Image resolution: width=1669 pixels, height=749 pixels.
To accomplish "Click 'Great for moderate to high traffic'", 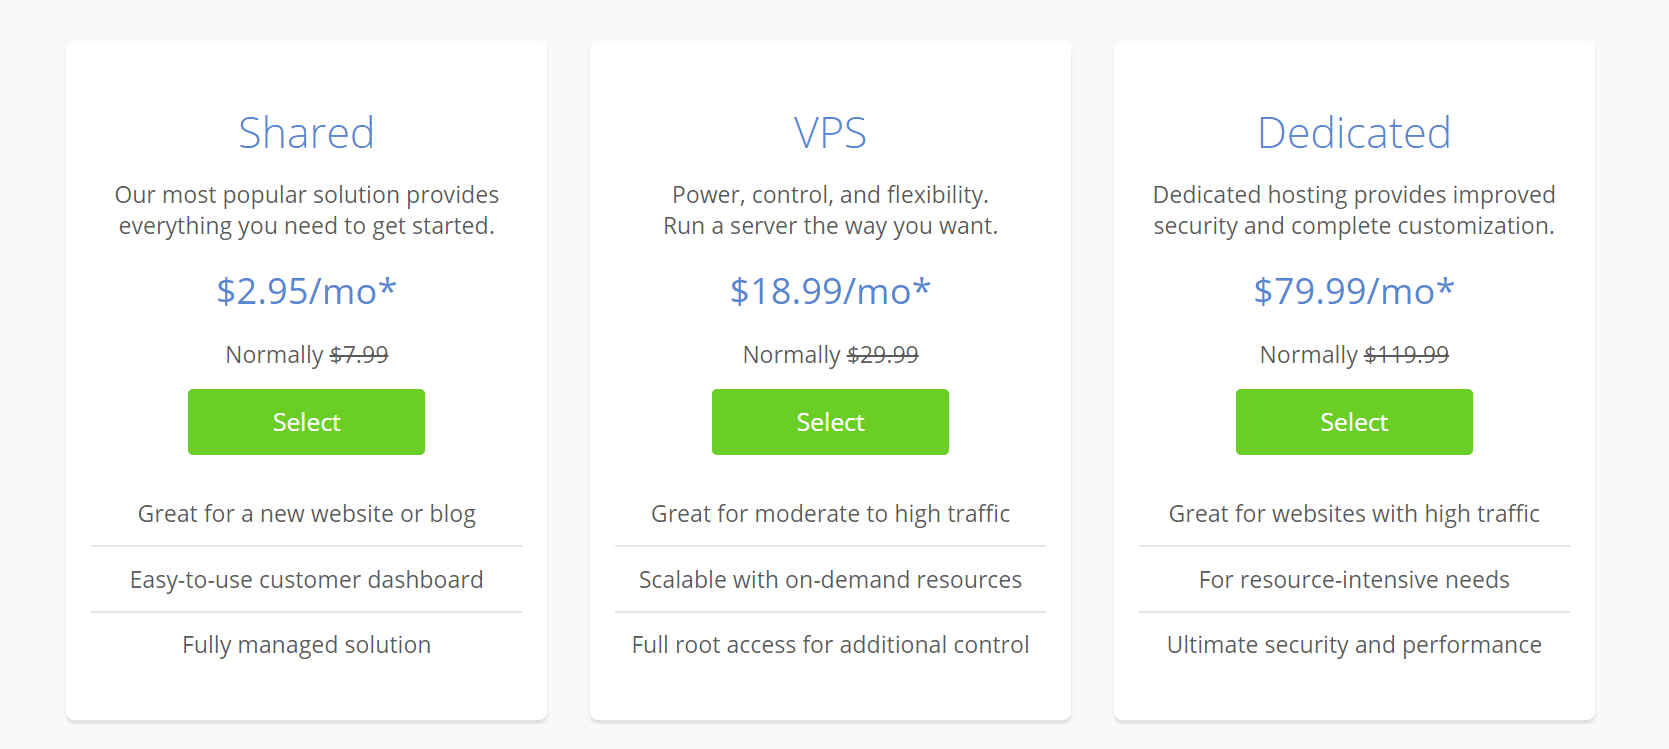I will coord(830,514).
